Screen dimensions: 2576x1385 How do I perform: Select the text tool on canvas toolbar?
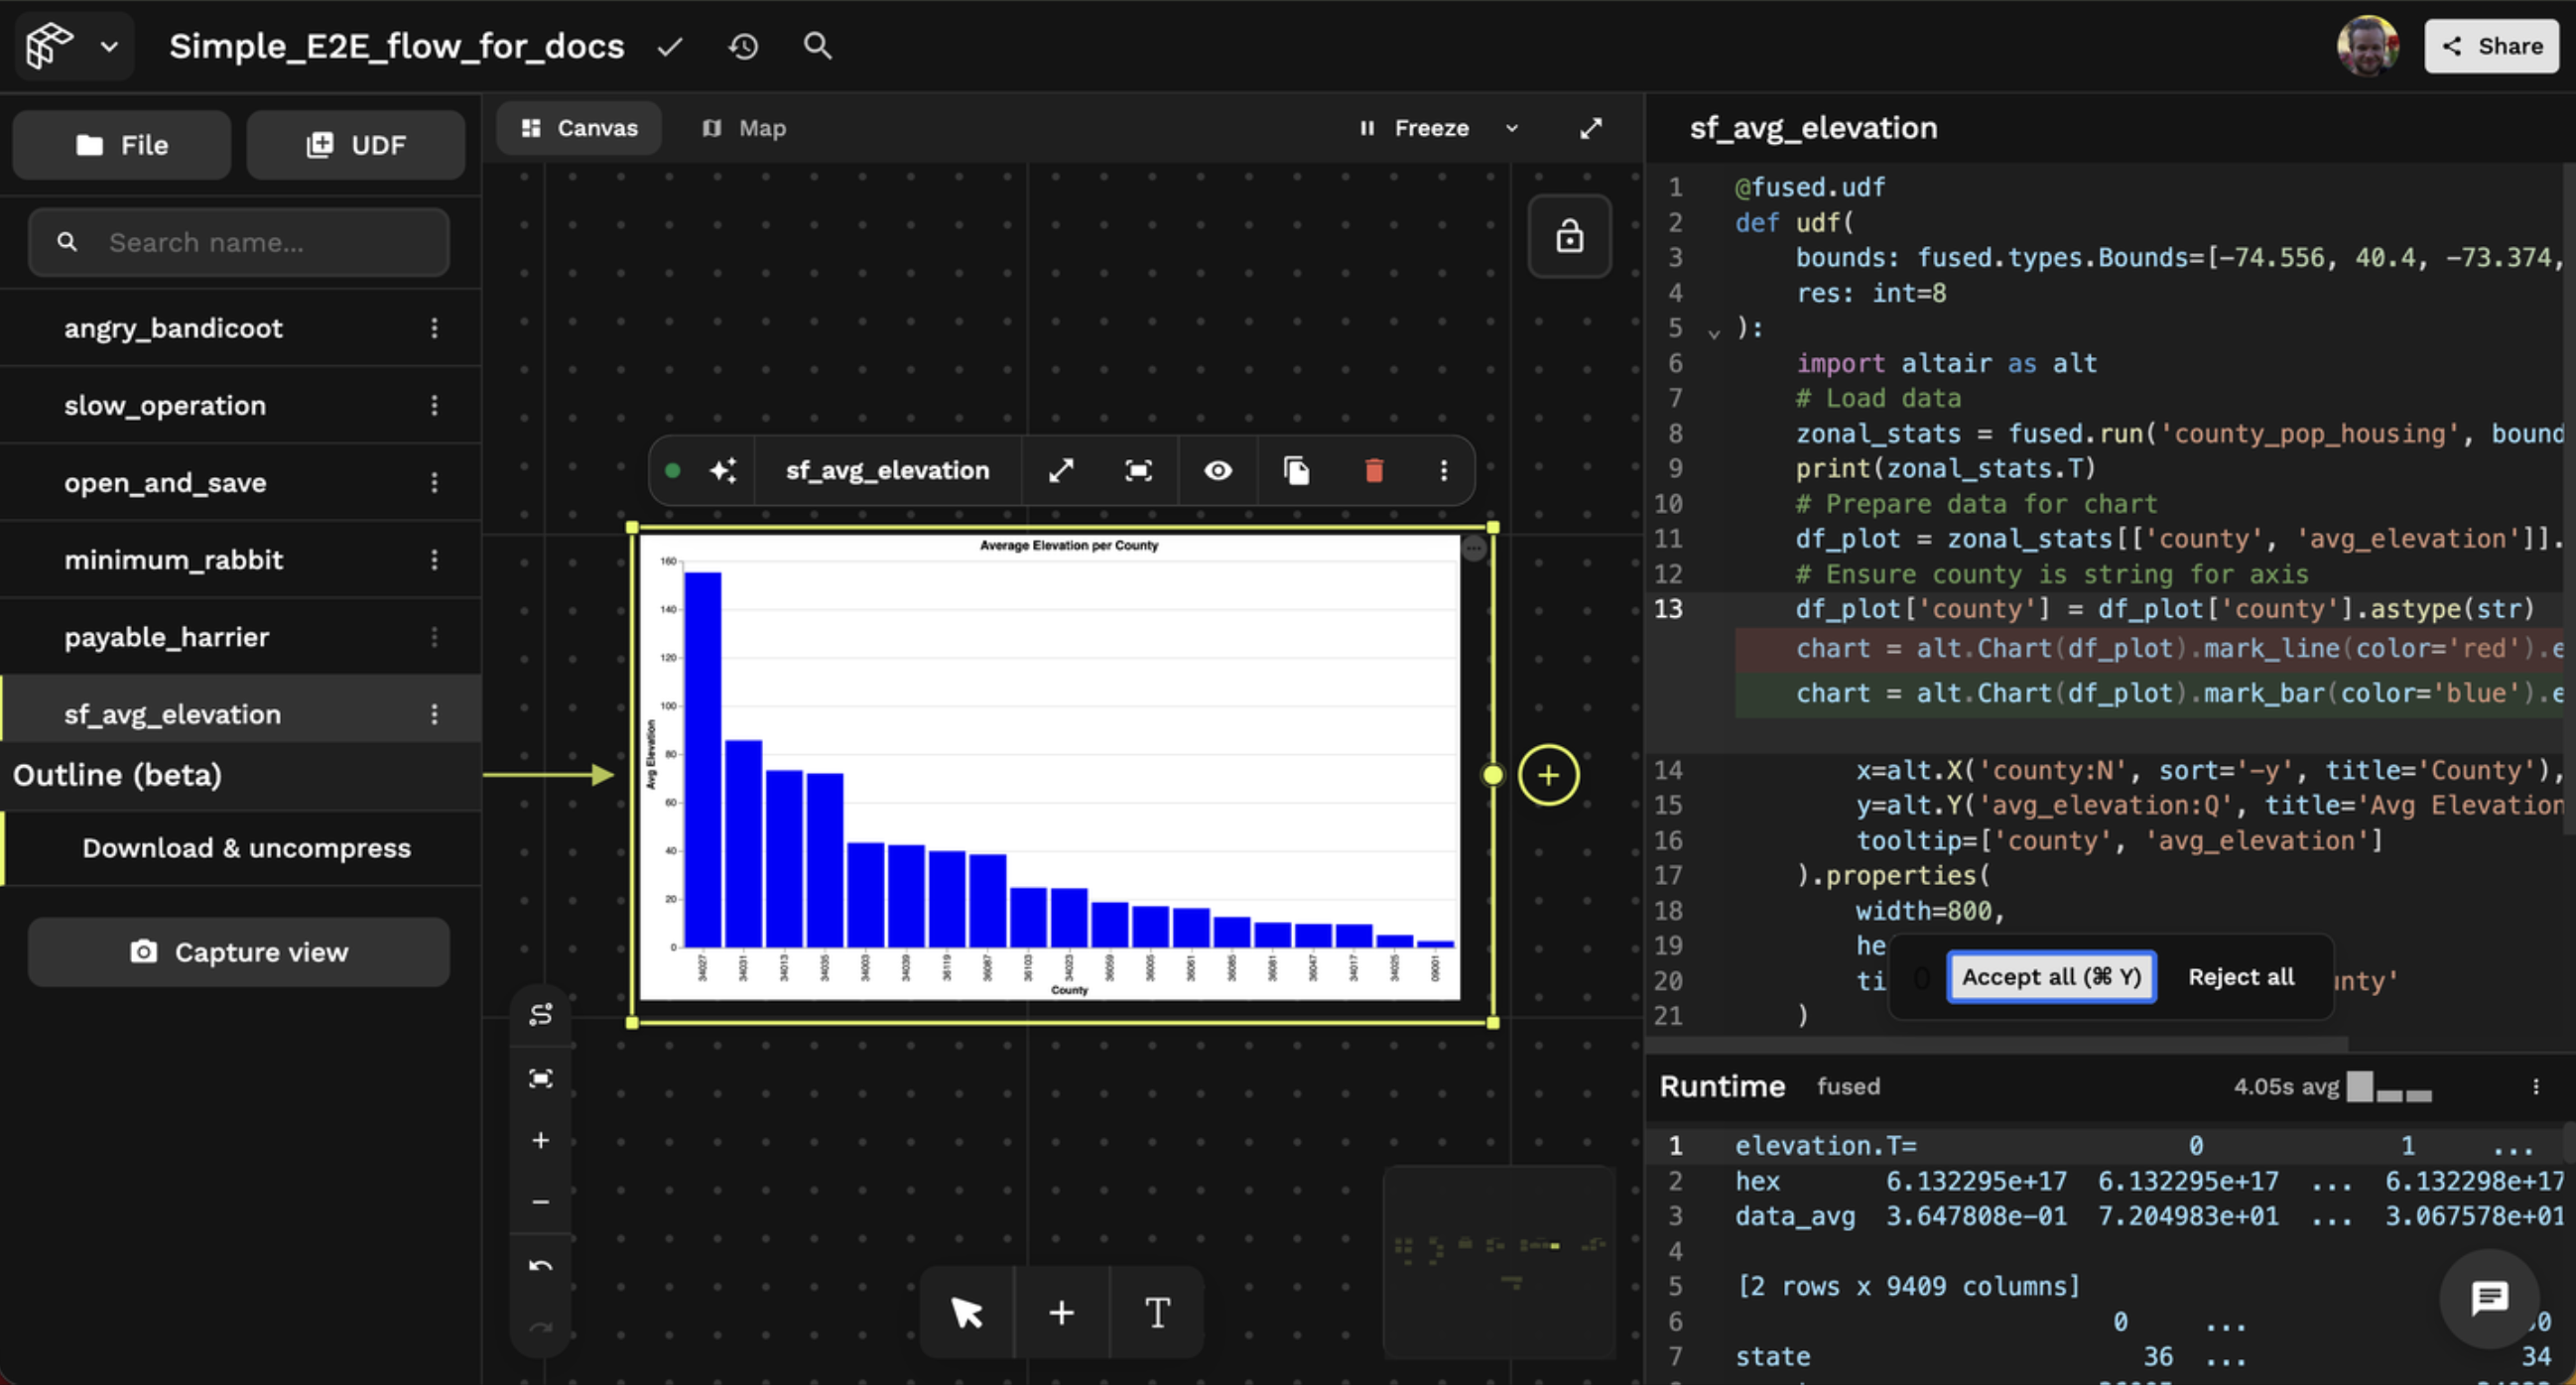(1157, 1312)
